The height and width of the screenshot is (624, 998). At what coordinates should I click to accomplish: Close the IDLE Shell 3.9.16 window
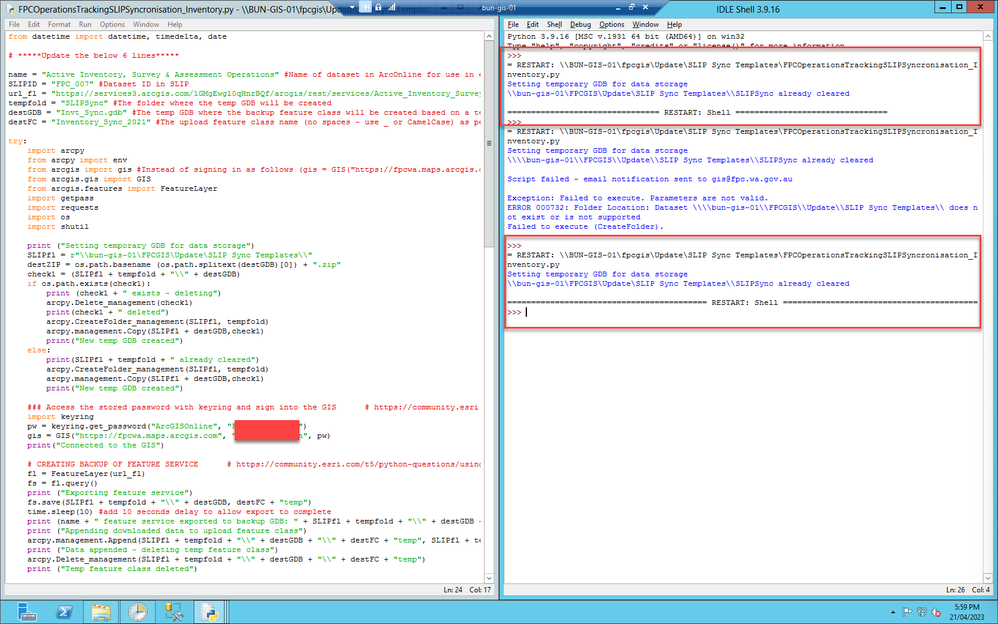pyautogui.click(x=980, y=7)
